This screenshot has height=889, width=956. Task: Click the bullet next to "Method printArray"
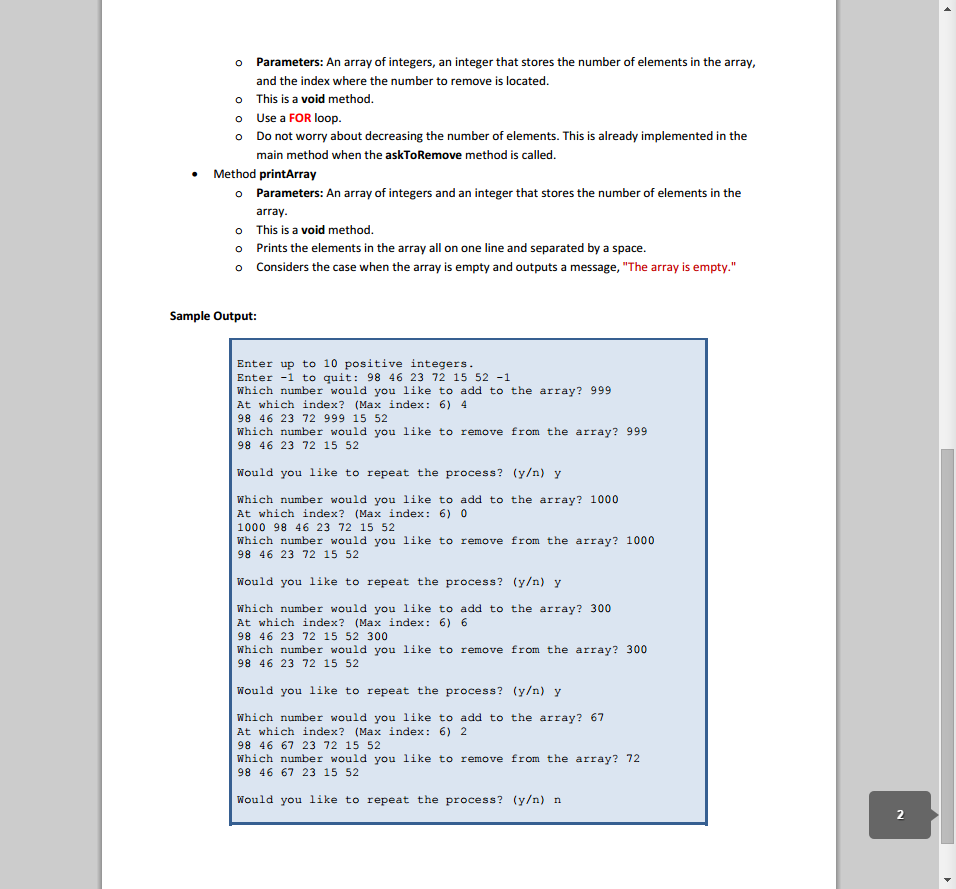click(x=193, y=173)
